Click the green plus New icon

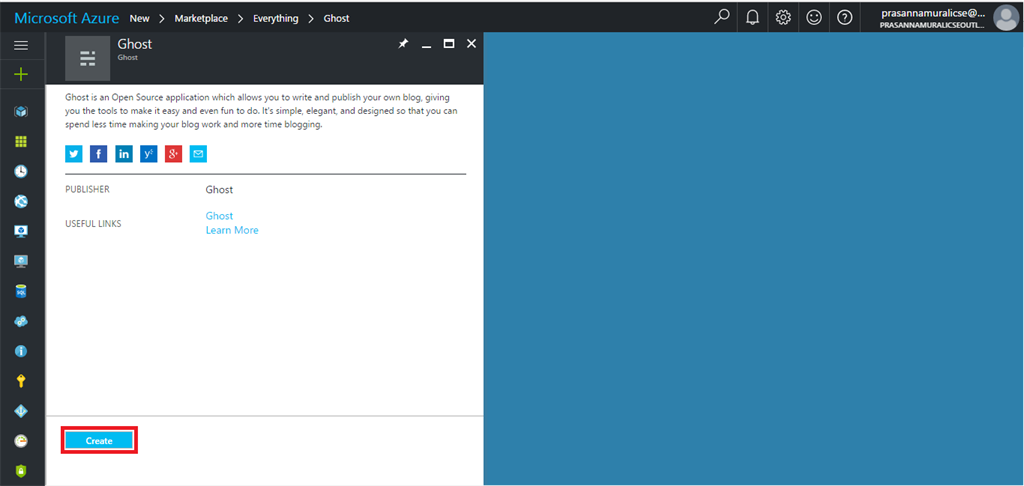coord(21,74)
